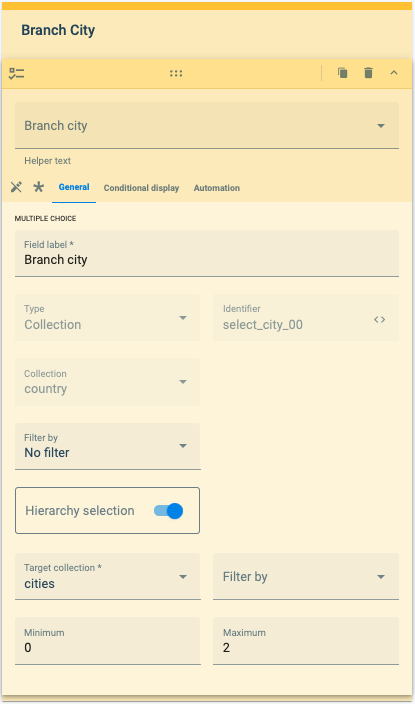
Task: Click the Helper text label
Action: click(x=48, y=161)
